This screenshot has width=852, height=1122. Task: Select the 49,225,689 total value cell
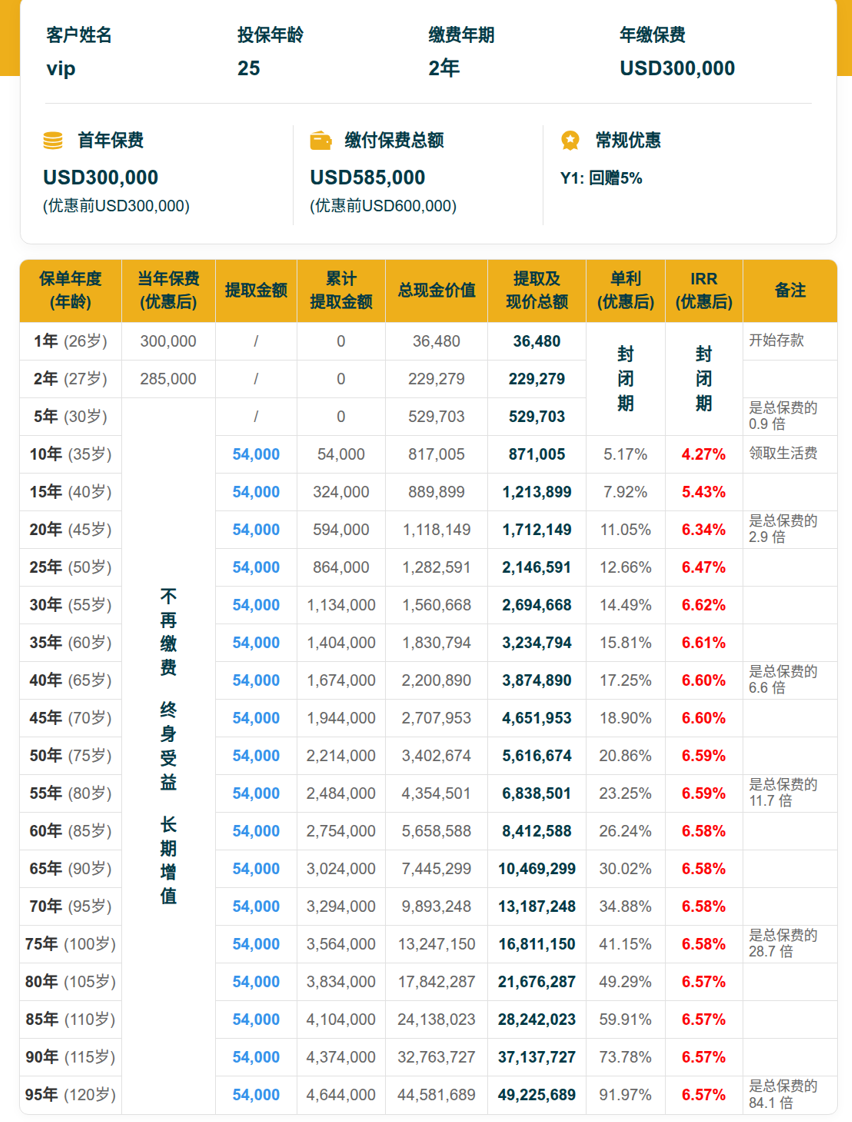(537, 1095)
